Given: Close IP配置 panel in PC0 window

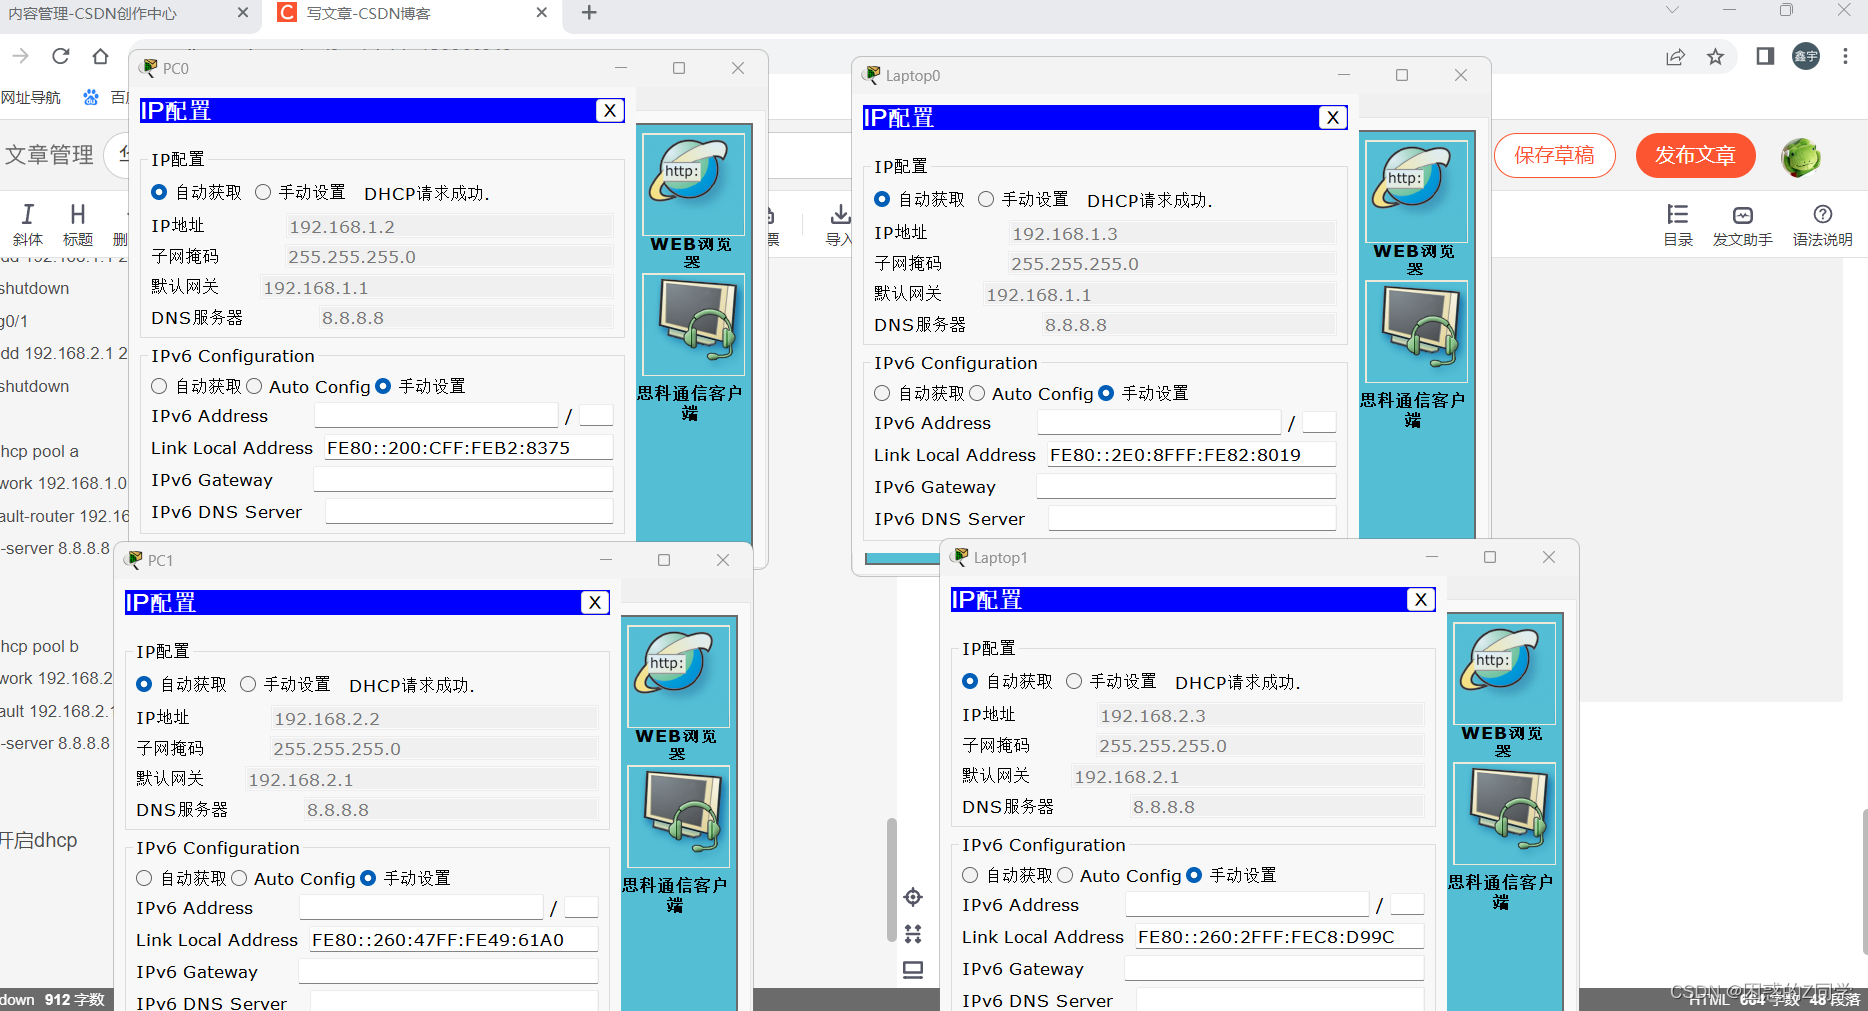Looking at the screenshot, I should point(610,111).
